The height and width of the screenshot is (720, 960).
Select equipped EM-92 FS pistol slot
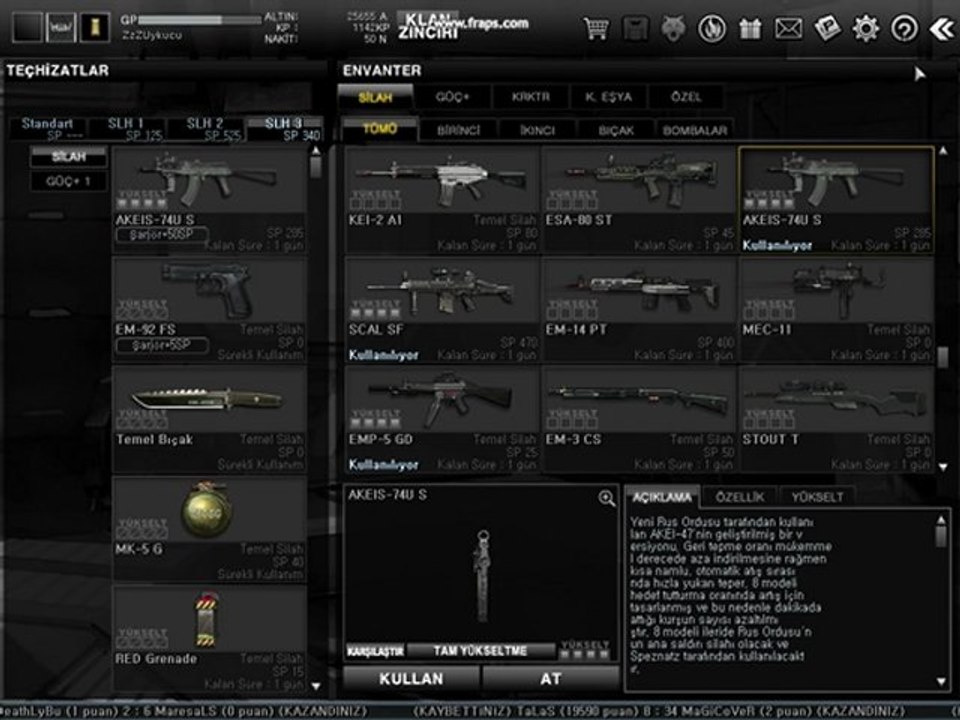coord(209,310)
